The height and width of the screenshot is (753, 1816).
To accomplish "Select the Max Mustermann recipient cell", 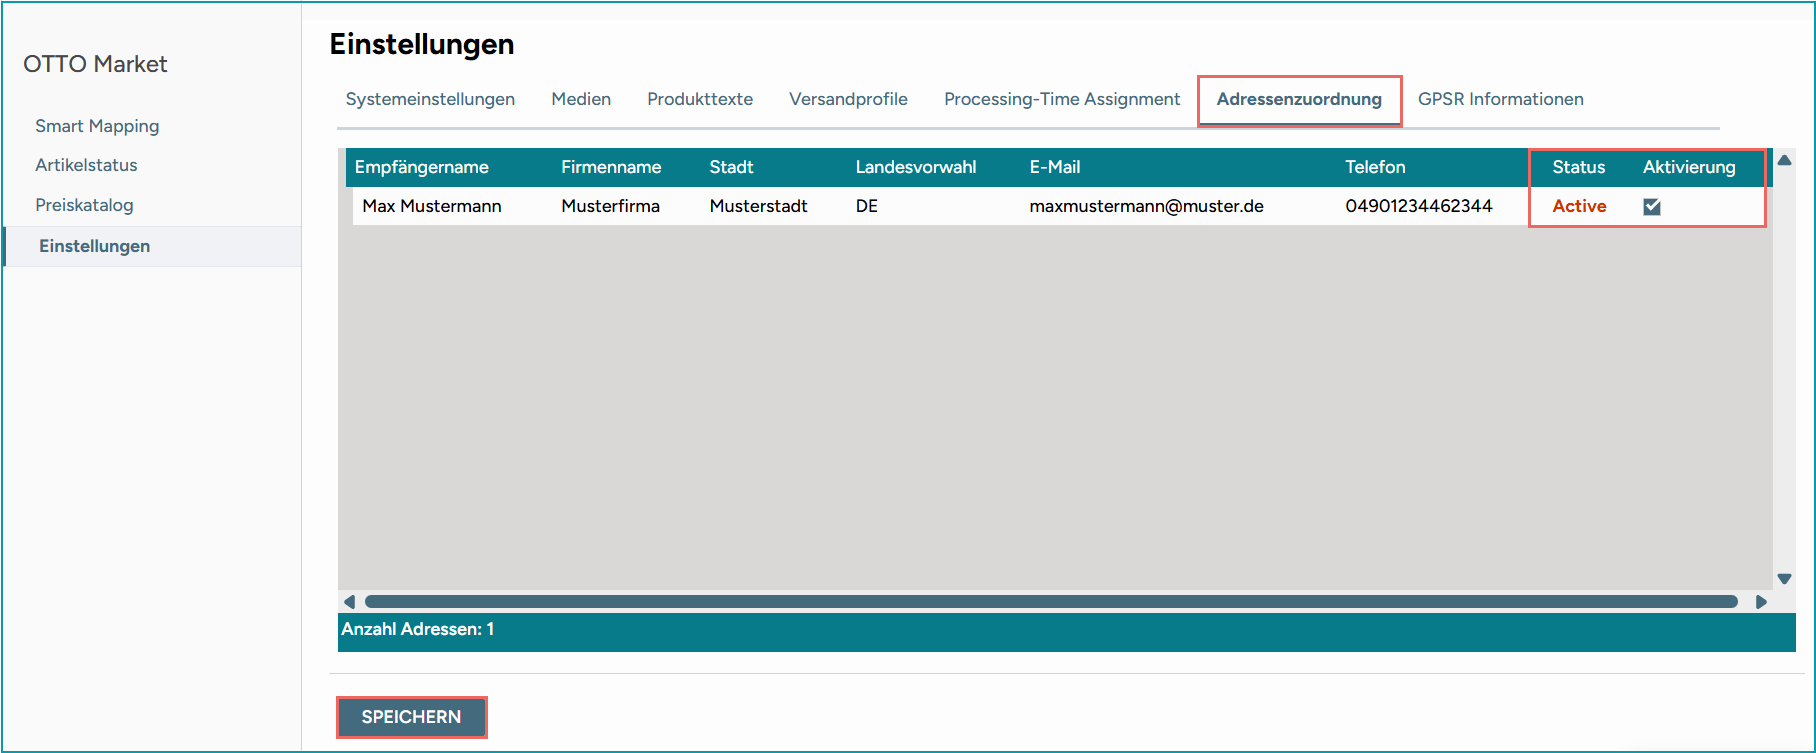I will (x=432, y=206).
